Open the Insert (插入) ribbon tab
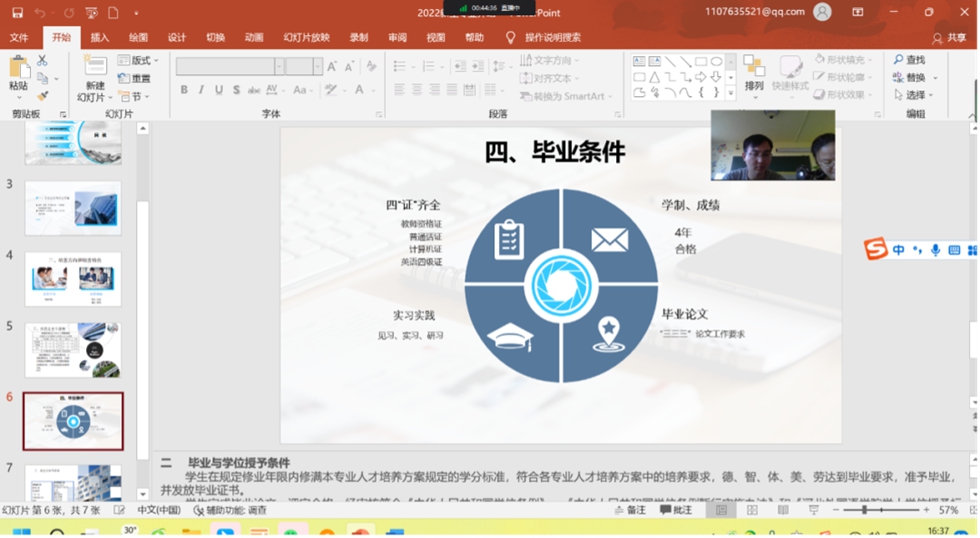 (x=100, y=37)
